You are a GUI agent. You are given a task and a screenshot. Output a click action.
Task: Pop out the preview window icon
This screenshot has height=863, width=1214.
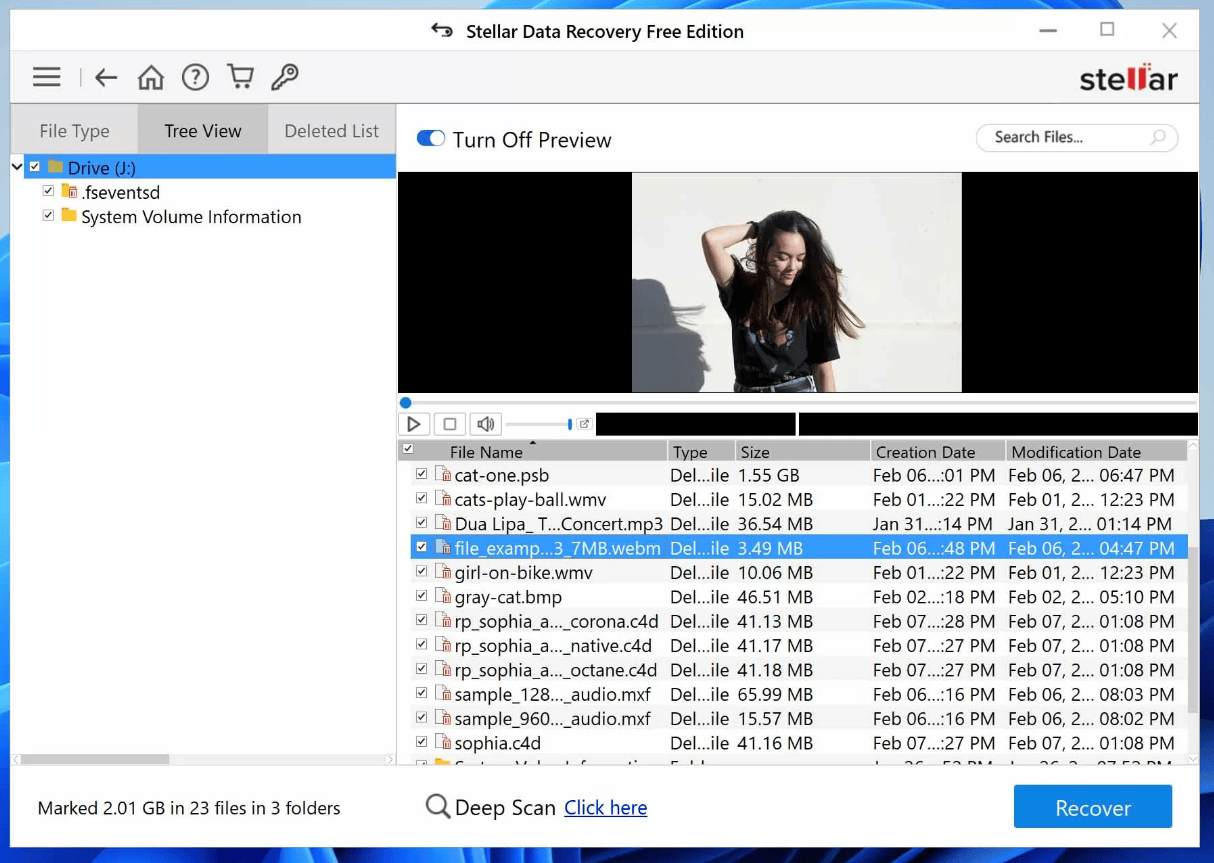point(585,424)
